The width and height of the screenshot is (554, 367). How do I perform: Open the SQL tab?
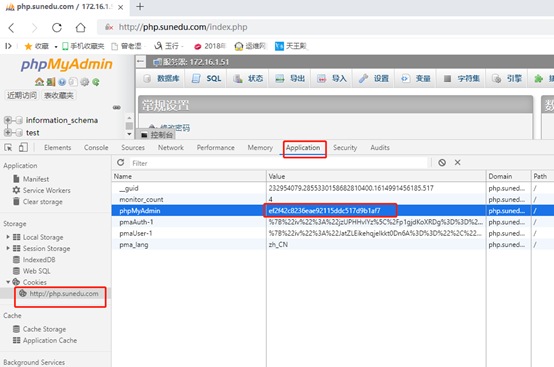coord(207,78)
